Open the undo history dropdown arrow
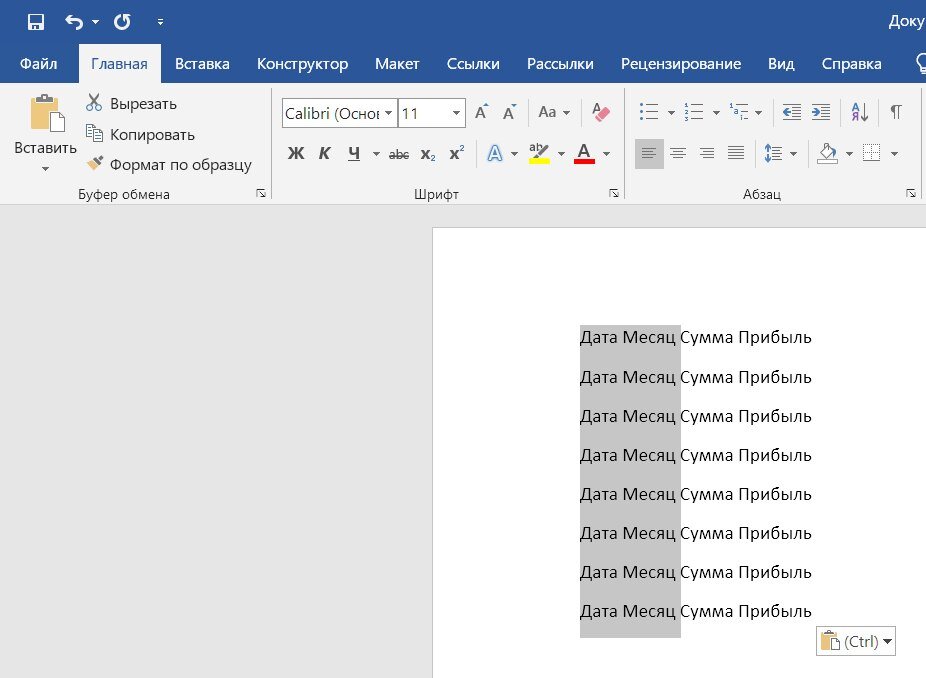This screenshot has width=926, height=678. coord(96,22)
